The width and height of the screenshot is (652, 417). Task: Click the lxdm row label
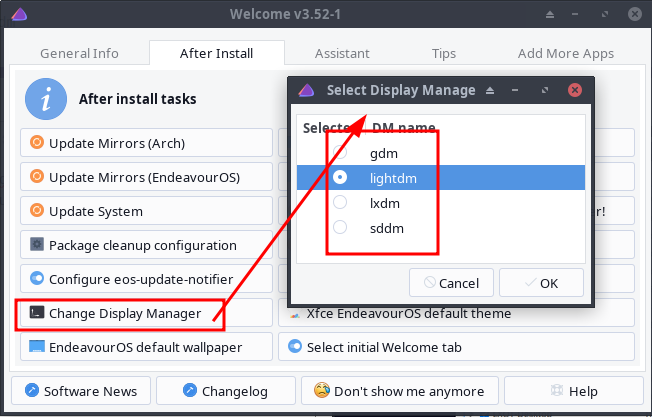(385, 203)
